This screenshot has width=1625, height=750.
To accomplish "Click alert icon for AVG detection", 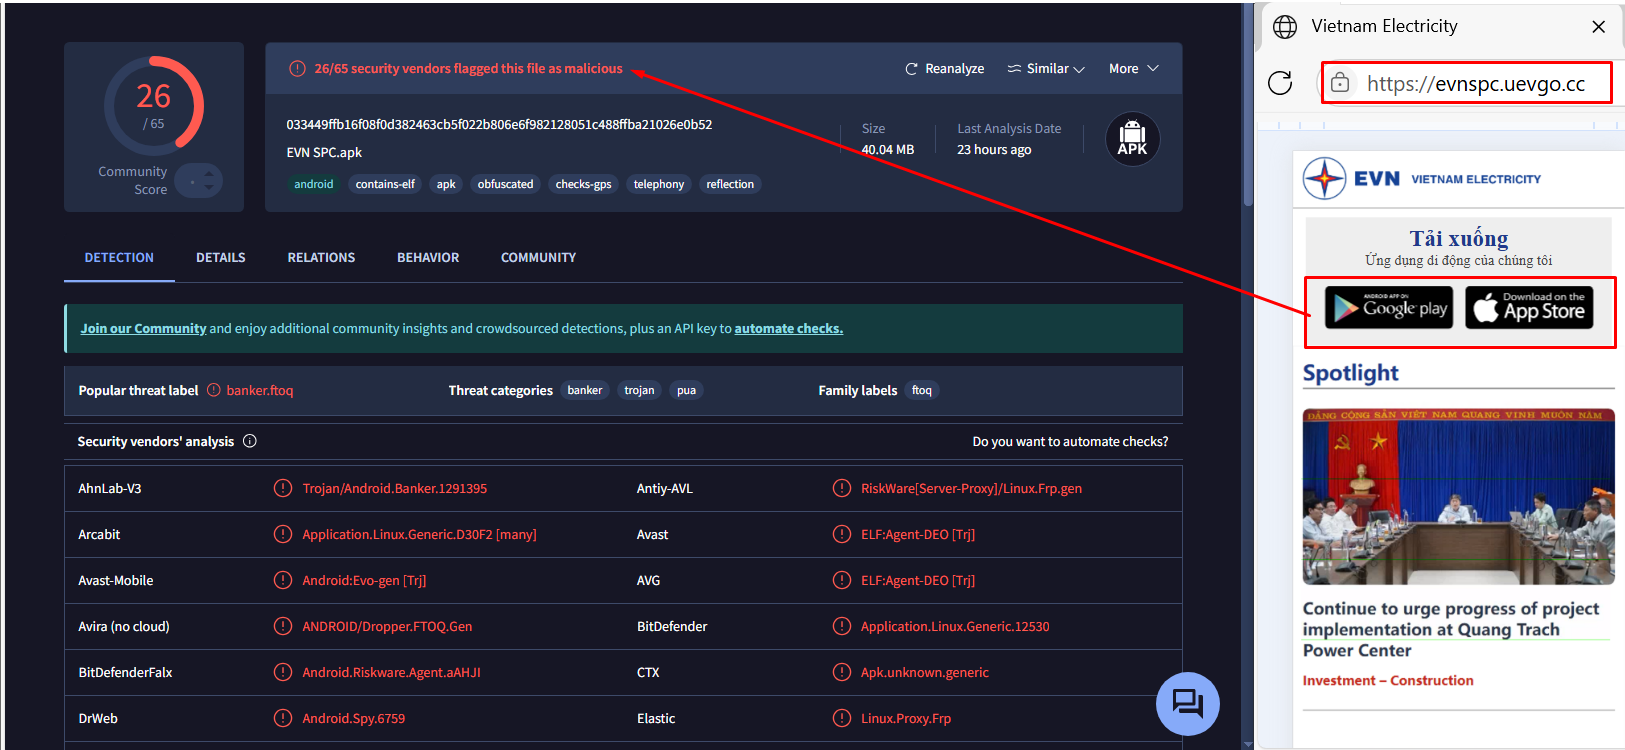I will pos(842,581).
